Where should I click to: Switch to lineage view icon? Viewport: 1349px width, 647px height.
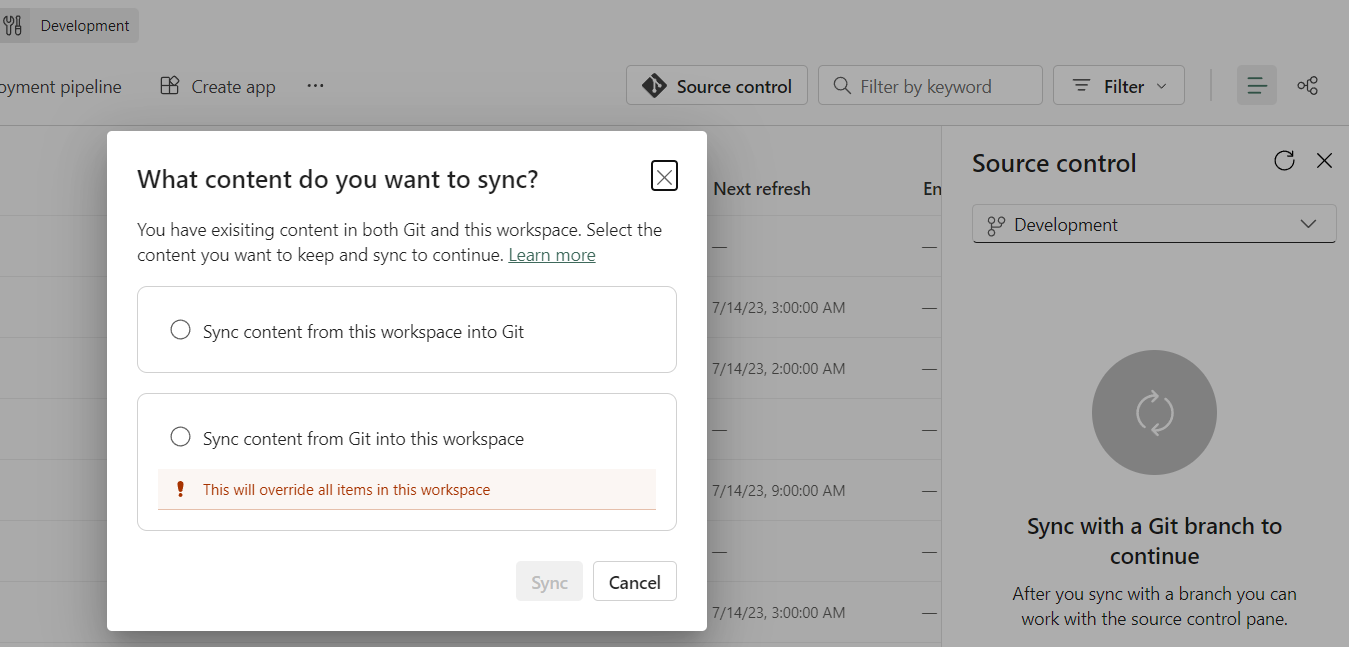click(x=1307, y=86)
